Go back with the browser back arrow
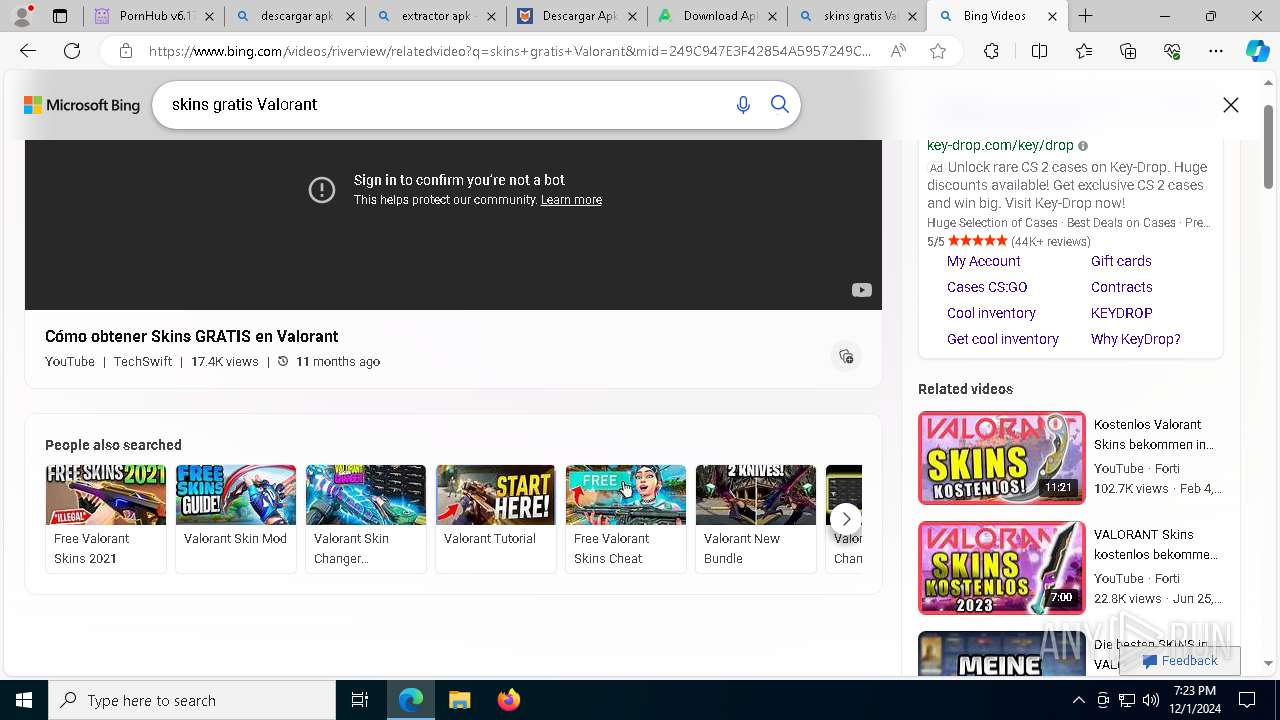The image size is (1280, 720). [x=28, y=51]
